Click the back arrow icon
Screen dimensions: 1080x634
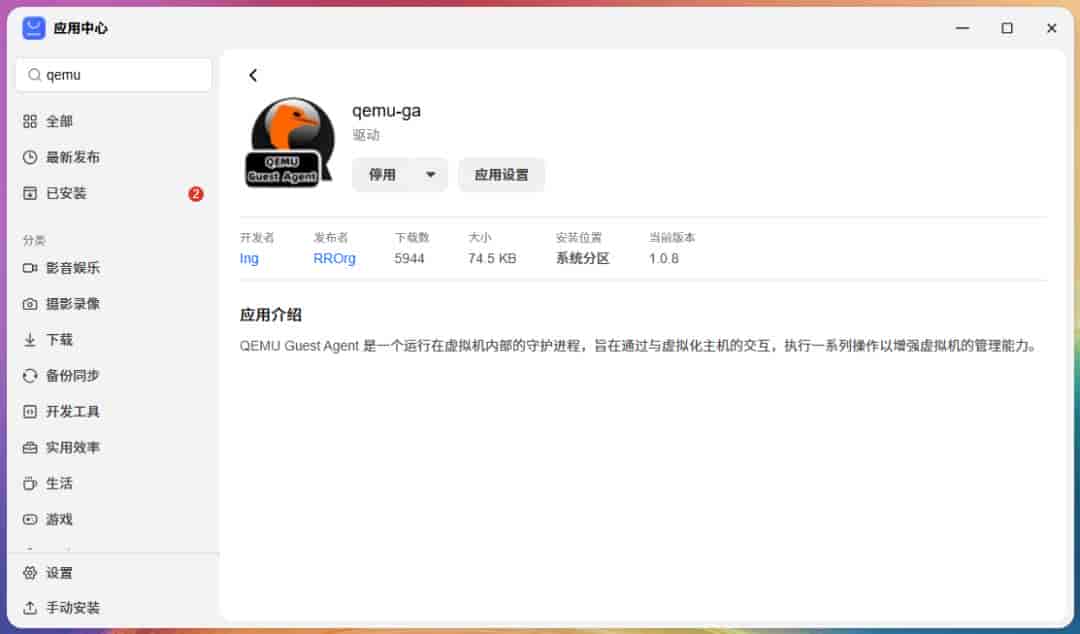coord(253,75)
